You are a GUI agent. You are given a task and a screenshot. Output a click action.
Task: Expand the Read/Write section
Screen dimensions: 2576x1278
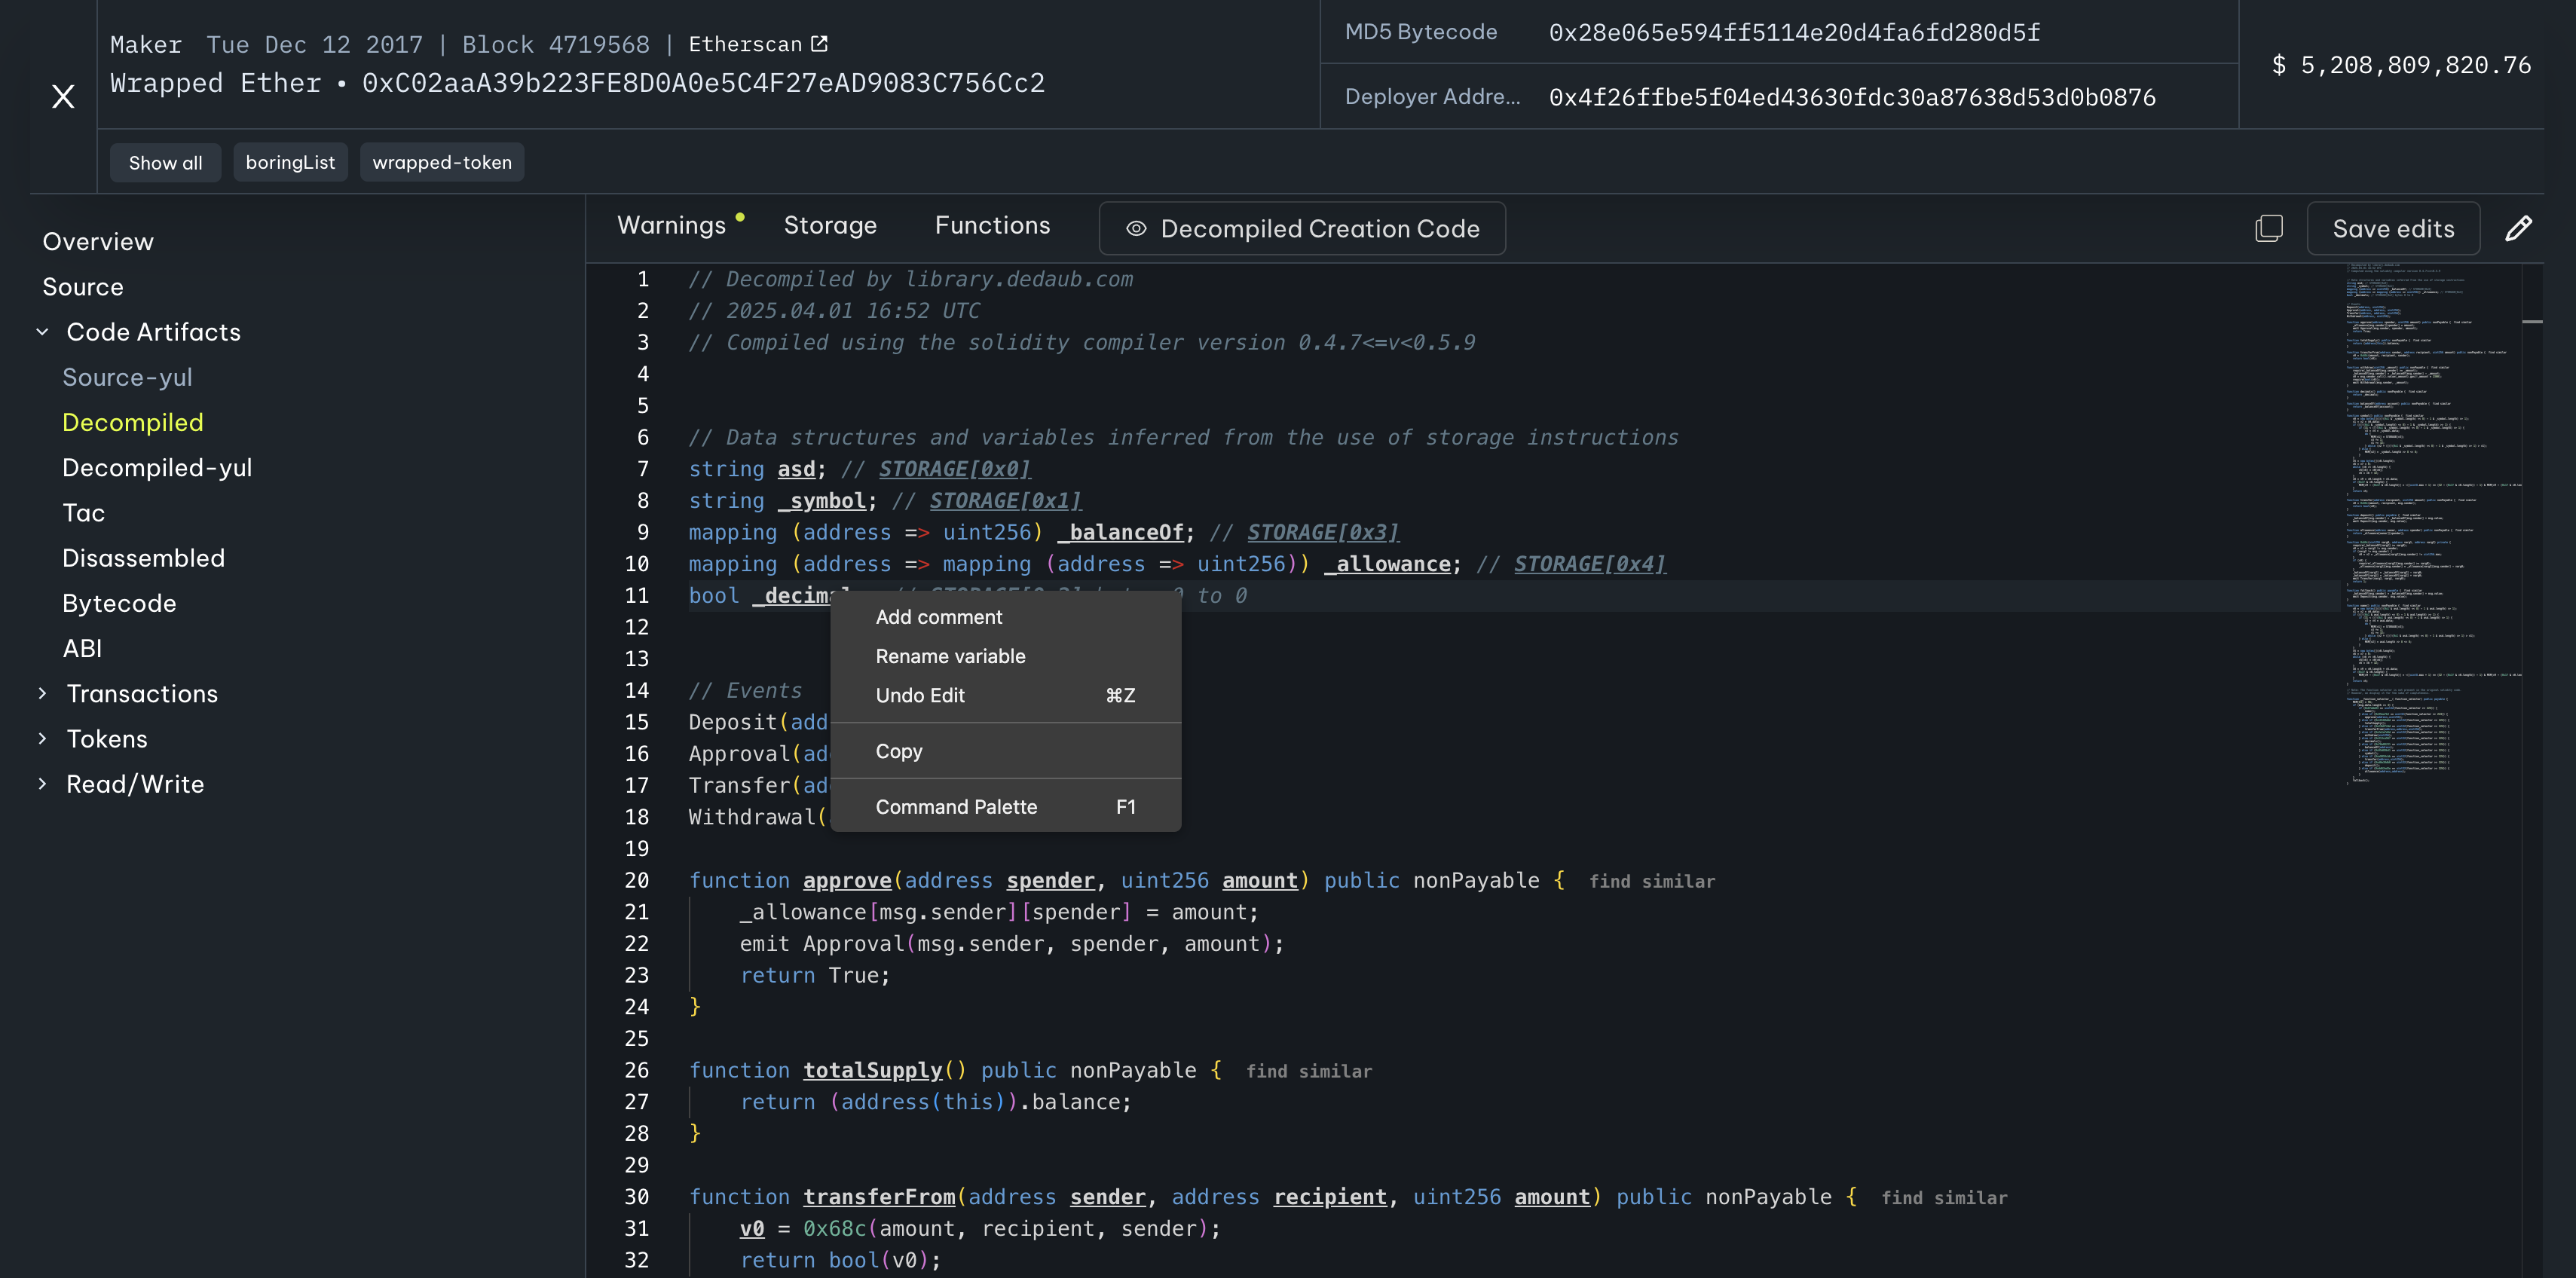(x=42, y=784)
